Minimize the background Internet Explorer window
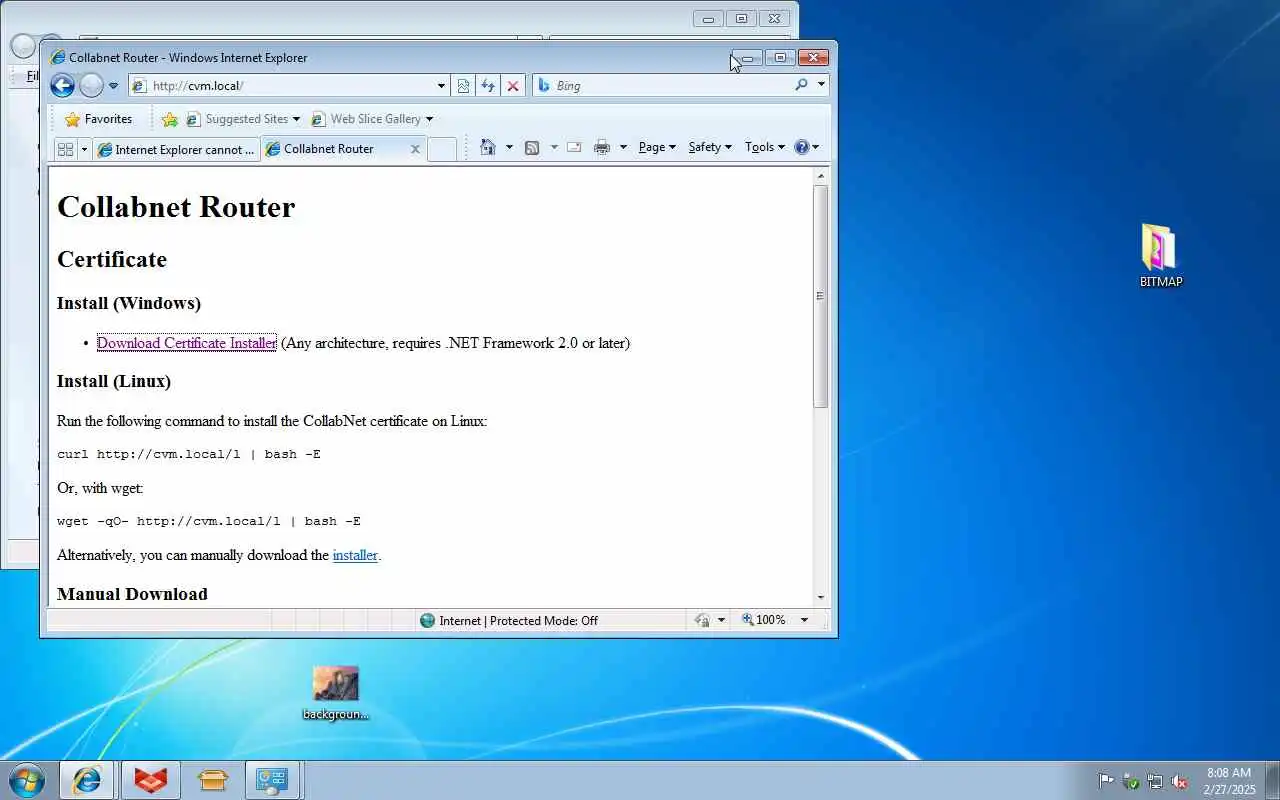This screenshot has height=800, width=1280. [x=708, y=18]
